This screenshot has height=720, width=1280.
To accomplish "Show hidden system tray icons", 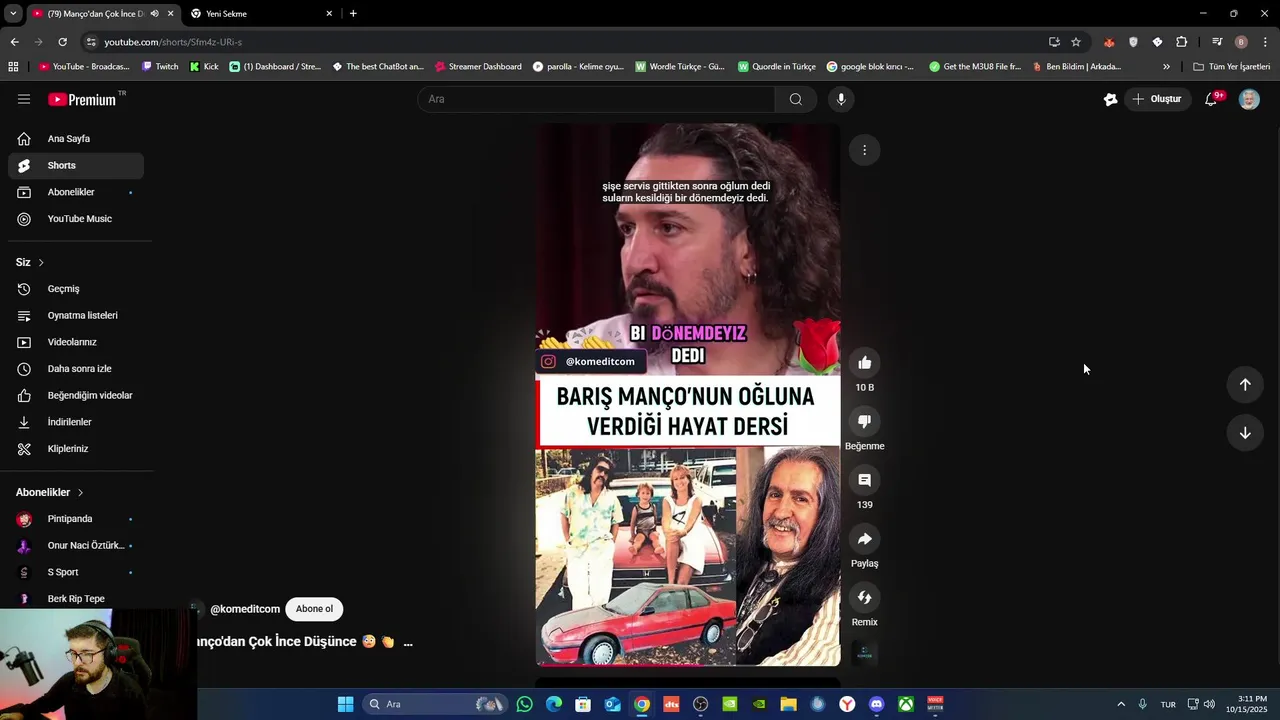I will click(1121, 704).
